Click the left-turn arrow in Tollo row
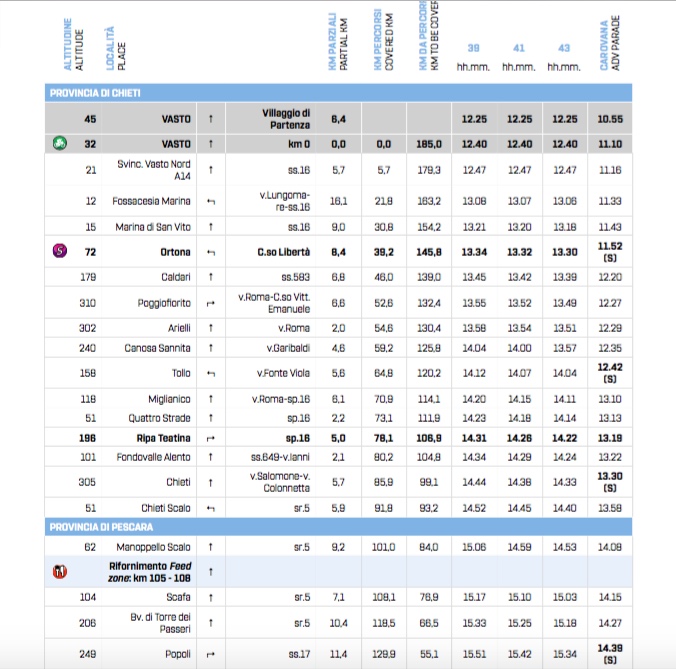The height and width of the screenshot is (669, 676). (x=210, y=373)
